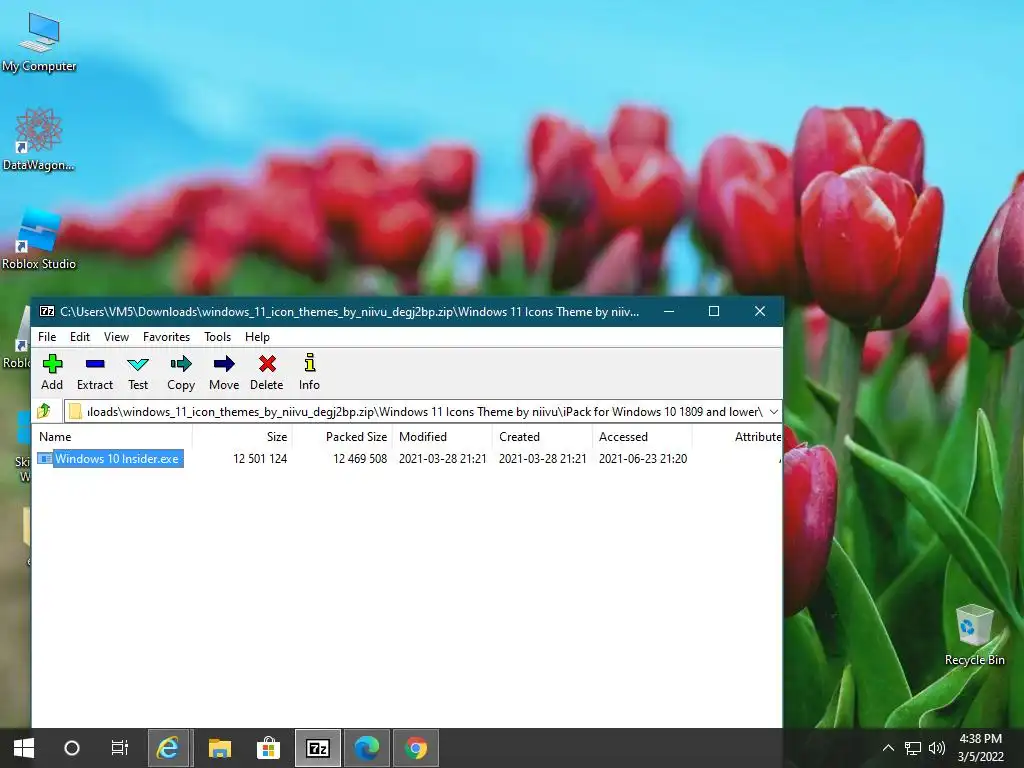Maximize the 7-Zip window
The image size is (1024, 768).
coord(714,312)
